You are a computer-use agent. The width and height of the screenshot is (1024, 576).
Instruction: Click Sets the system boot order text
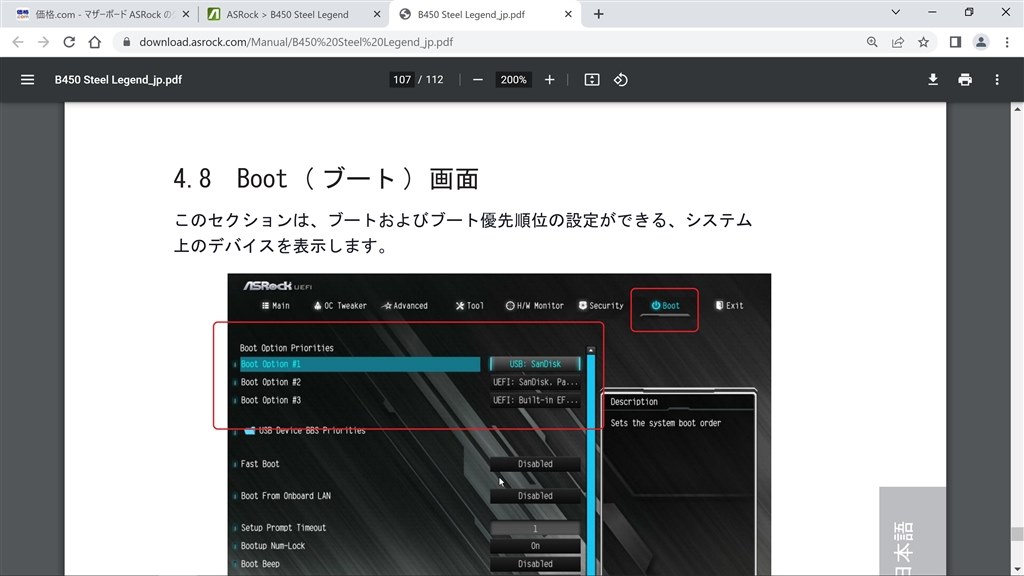click(665, 423)
